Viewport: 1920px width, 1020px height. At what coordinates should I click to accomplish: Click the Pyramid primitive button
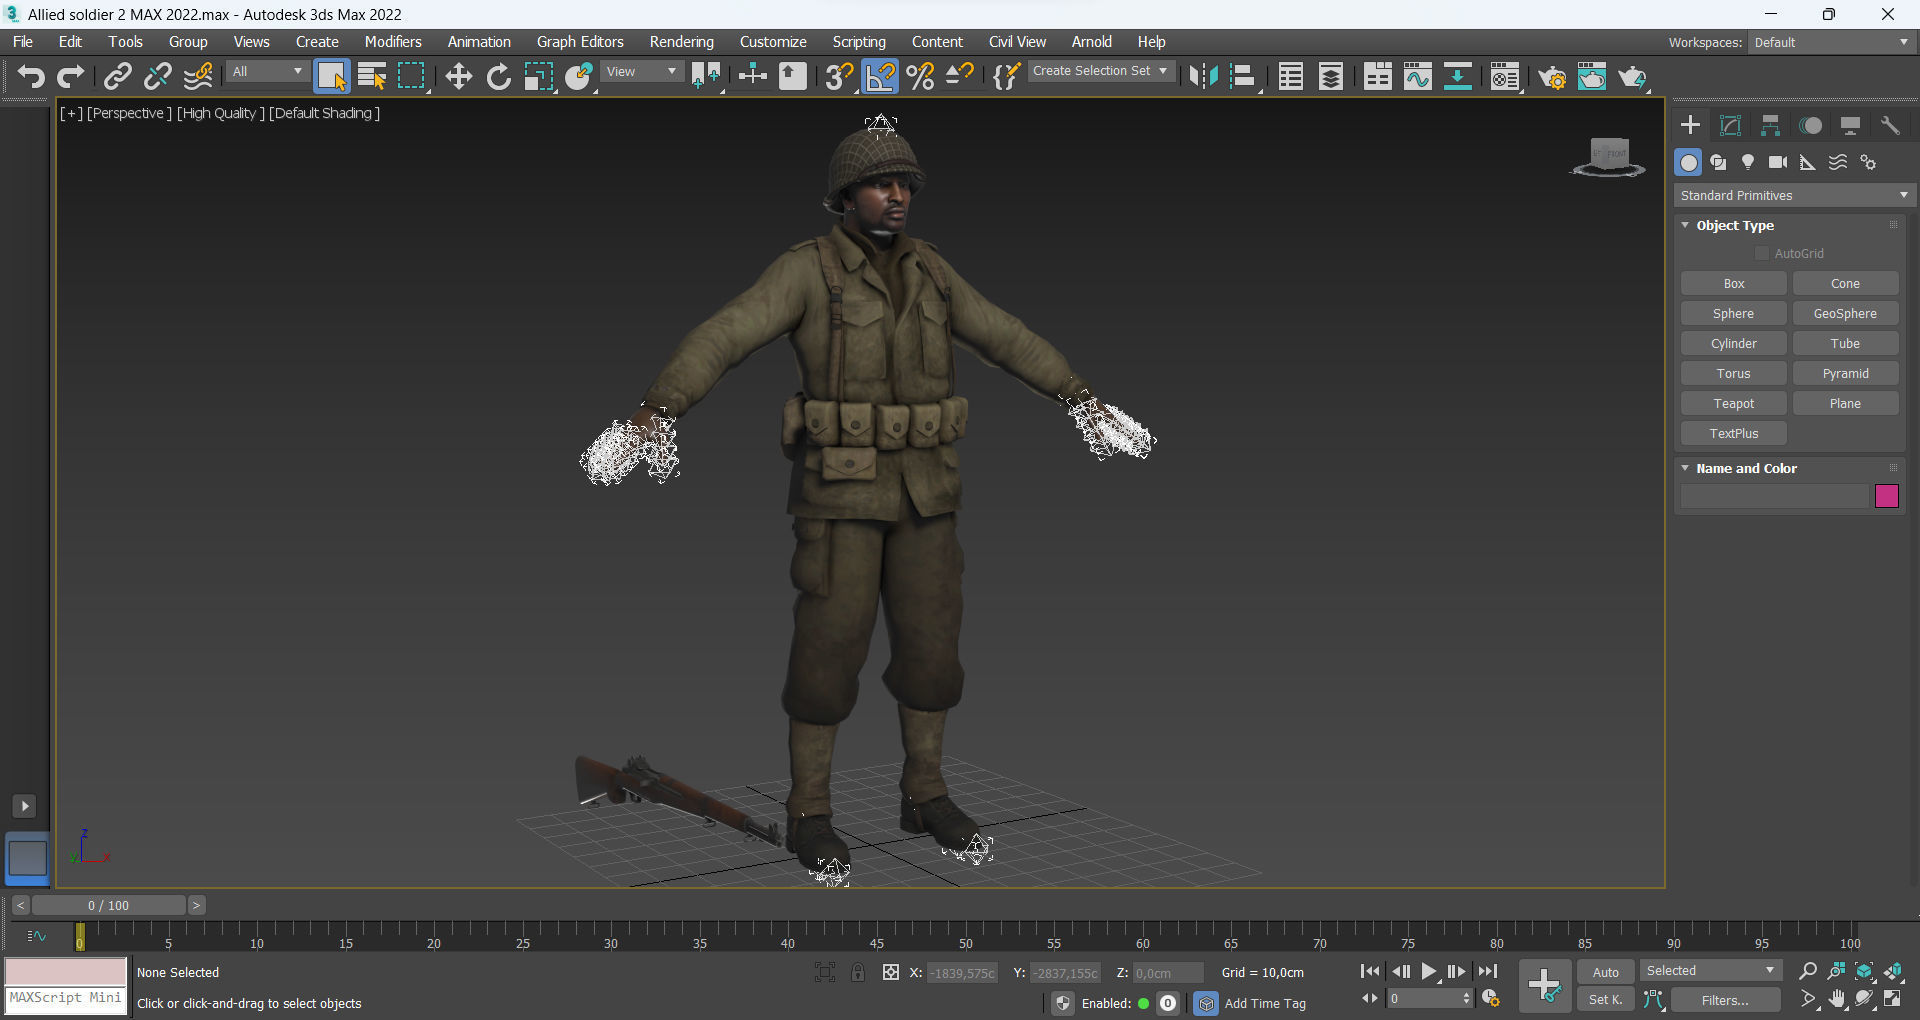tap(1845, 374)
